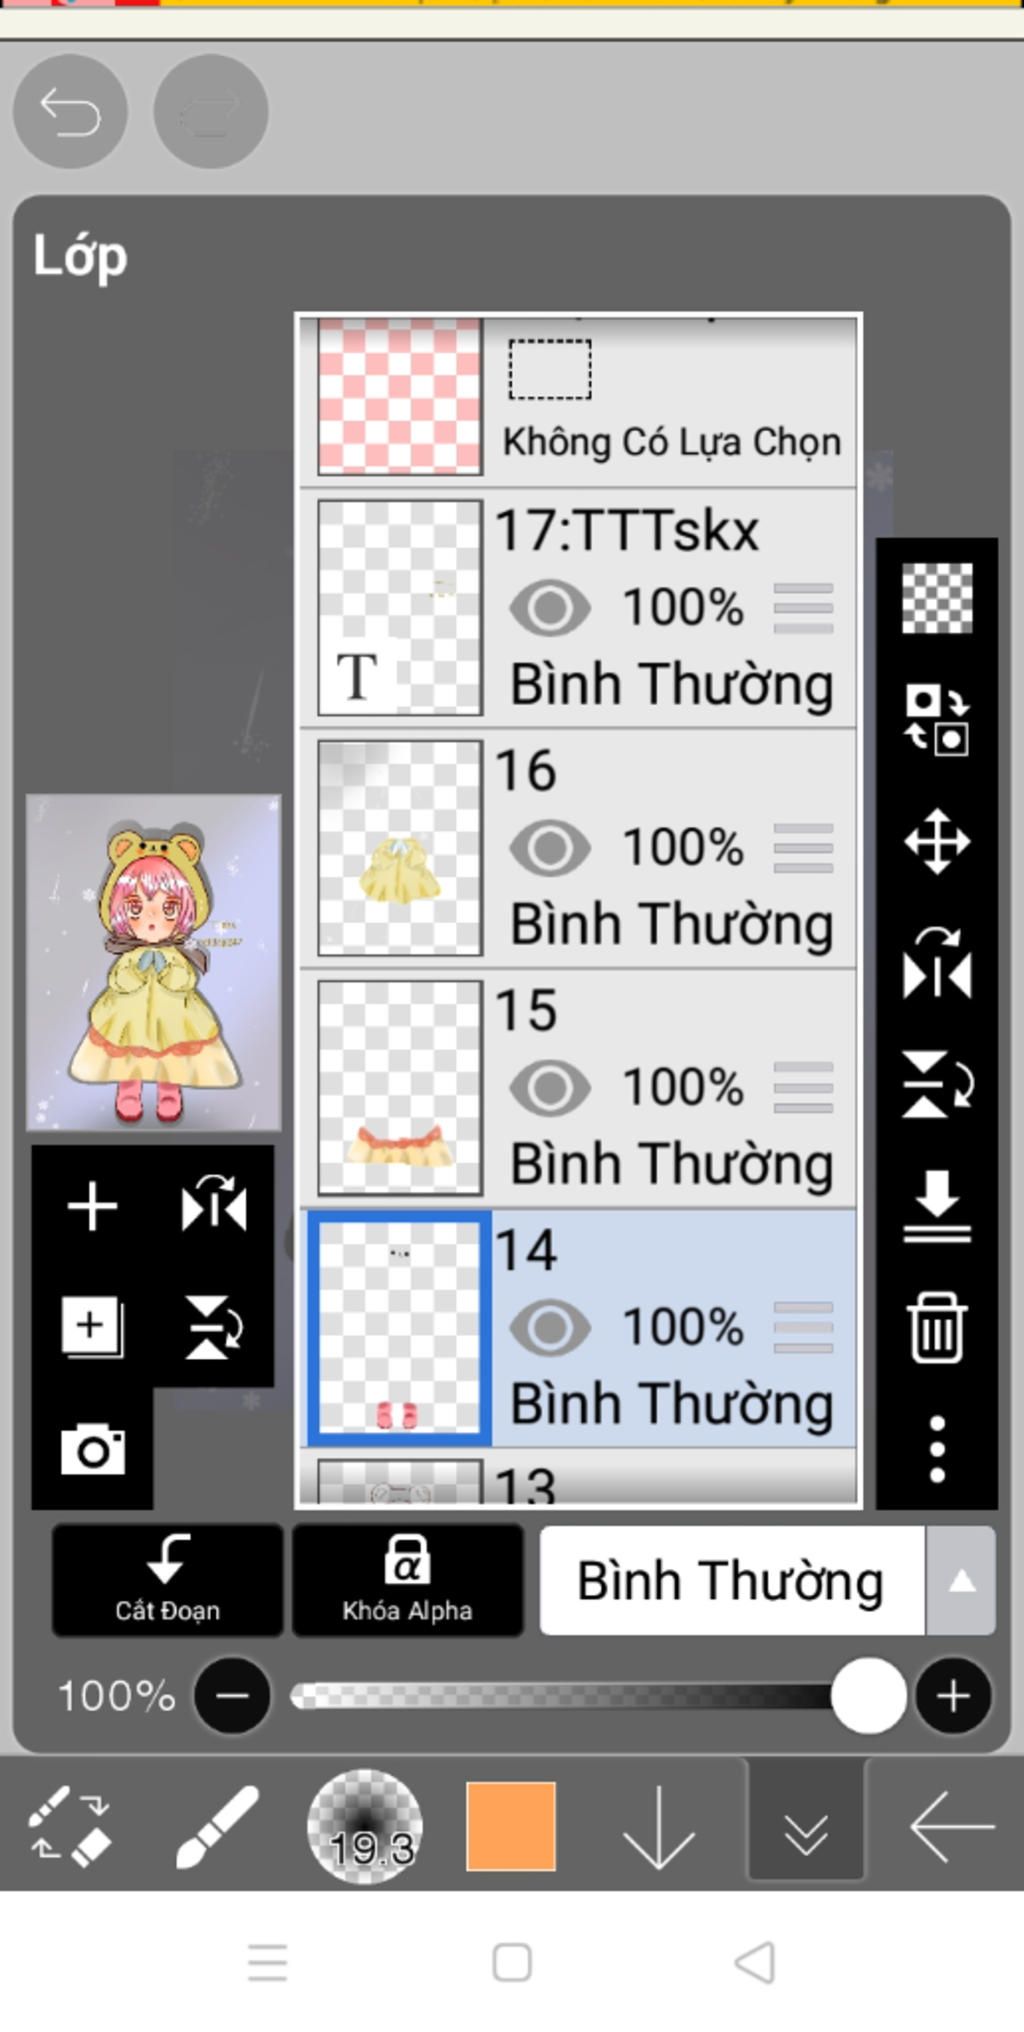Select layer 14 row
The height and width of the screenshot is (2032, 1024).
(x=579, y=1328)
